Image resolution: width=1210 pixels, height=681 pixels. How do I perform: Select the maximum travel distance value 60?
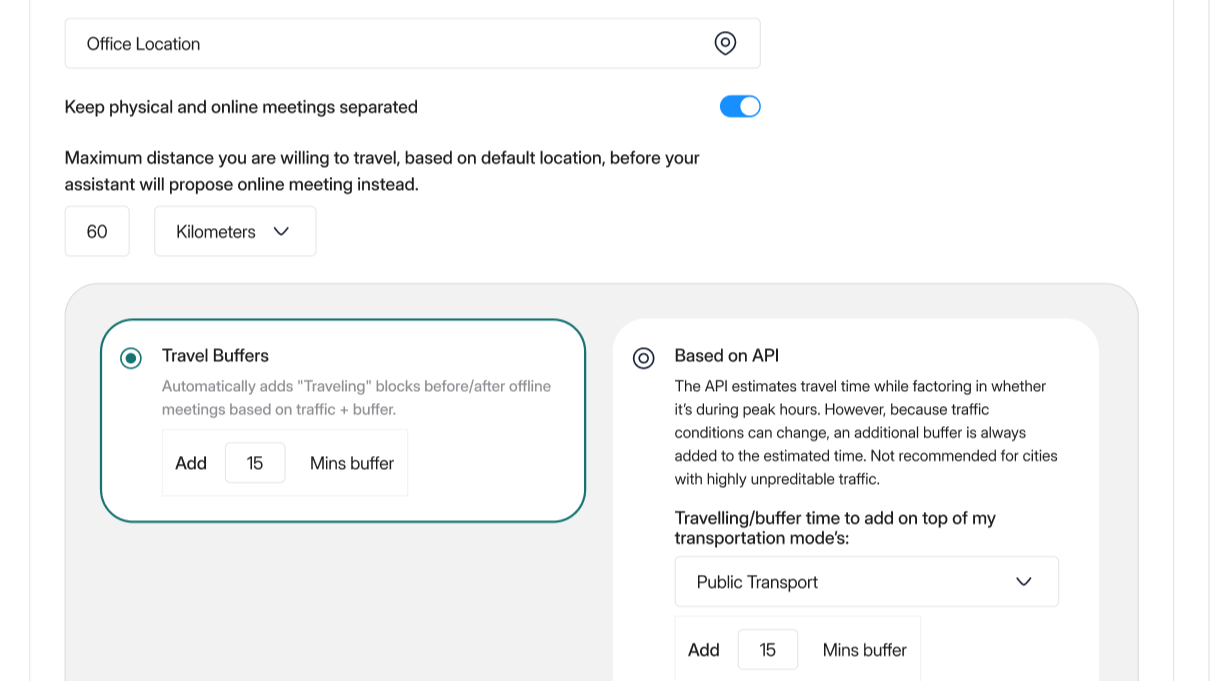pyautogui.click(x=97, y=231)
